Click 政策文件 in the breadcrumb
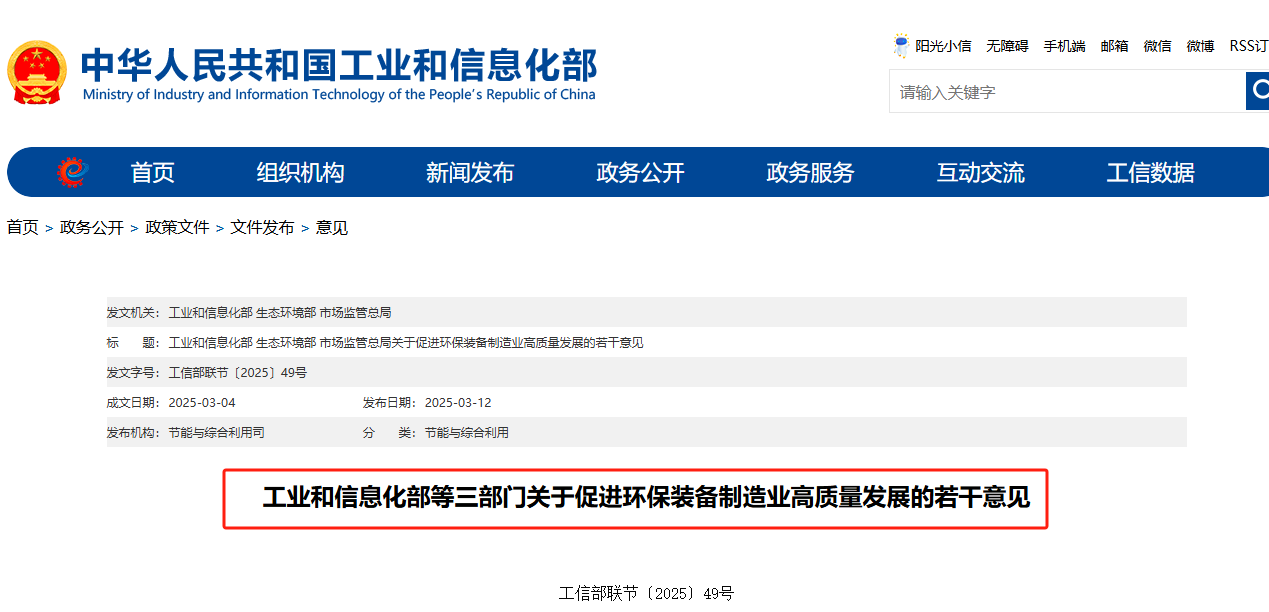Viewport: 1269px width, 612px height. point(177,228)
